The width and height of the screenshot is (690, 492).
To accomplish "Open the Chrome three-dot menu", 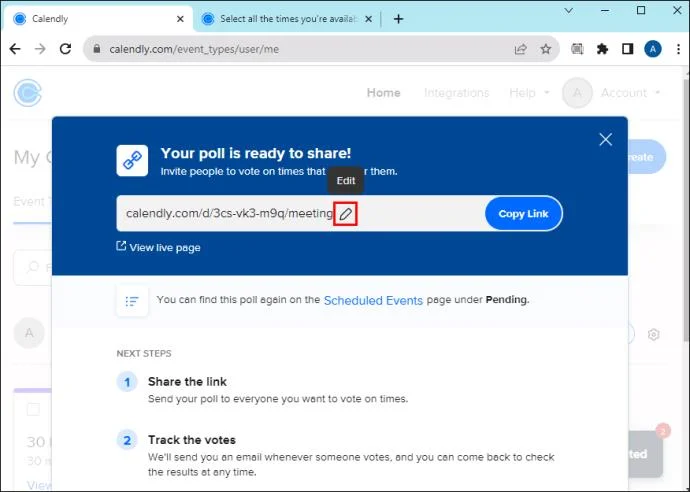I will coord(678,49).
